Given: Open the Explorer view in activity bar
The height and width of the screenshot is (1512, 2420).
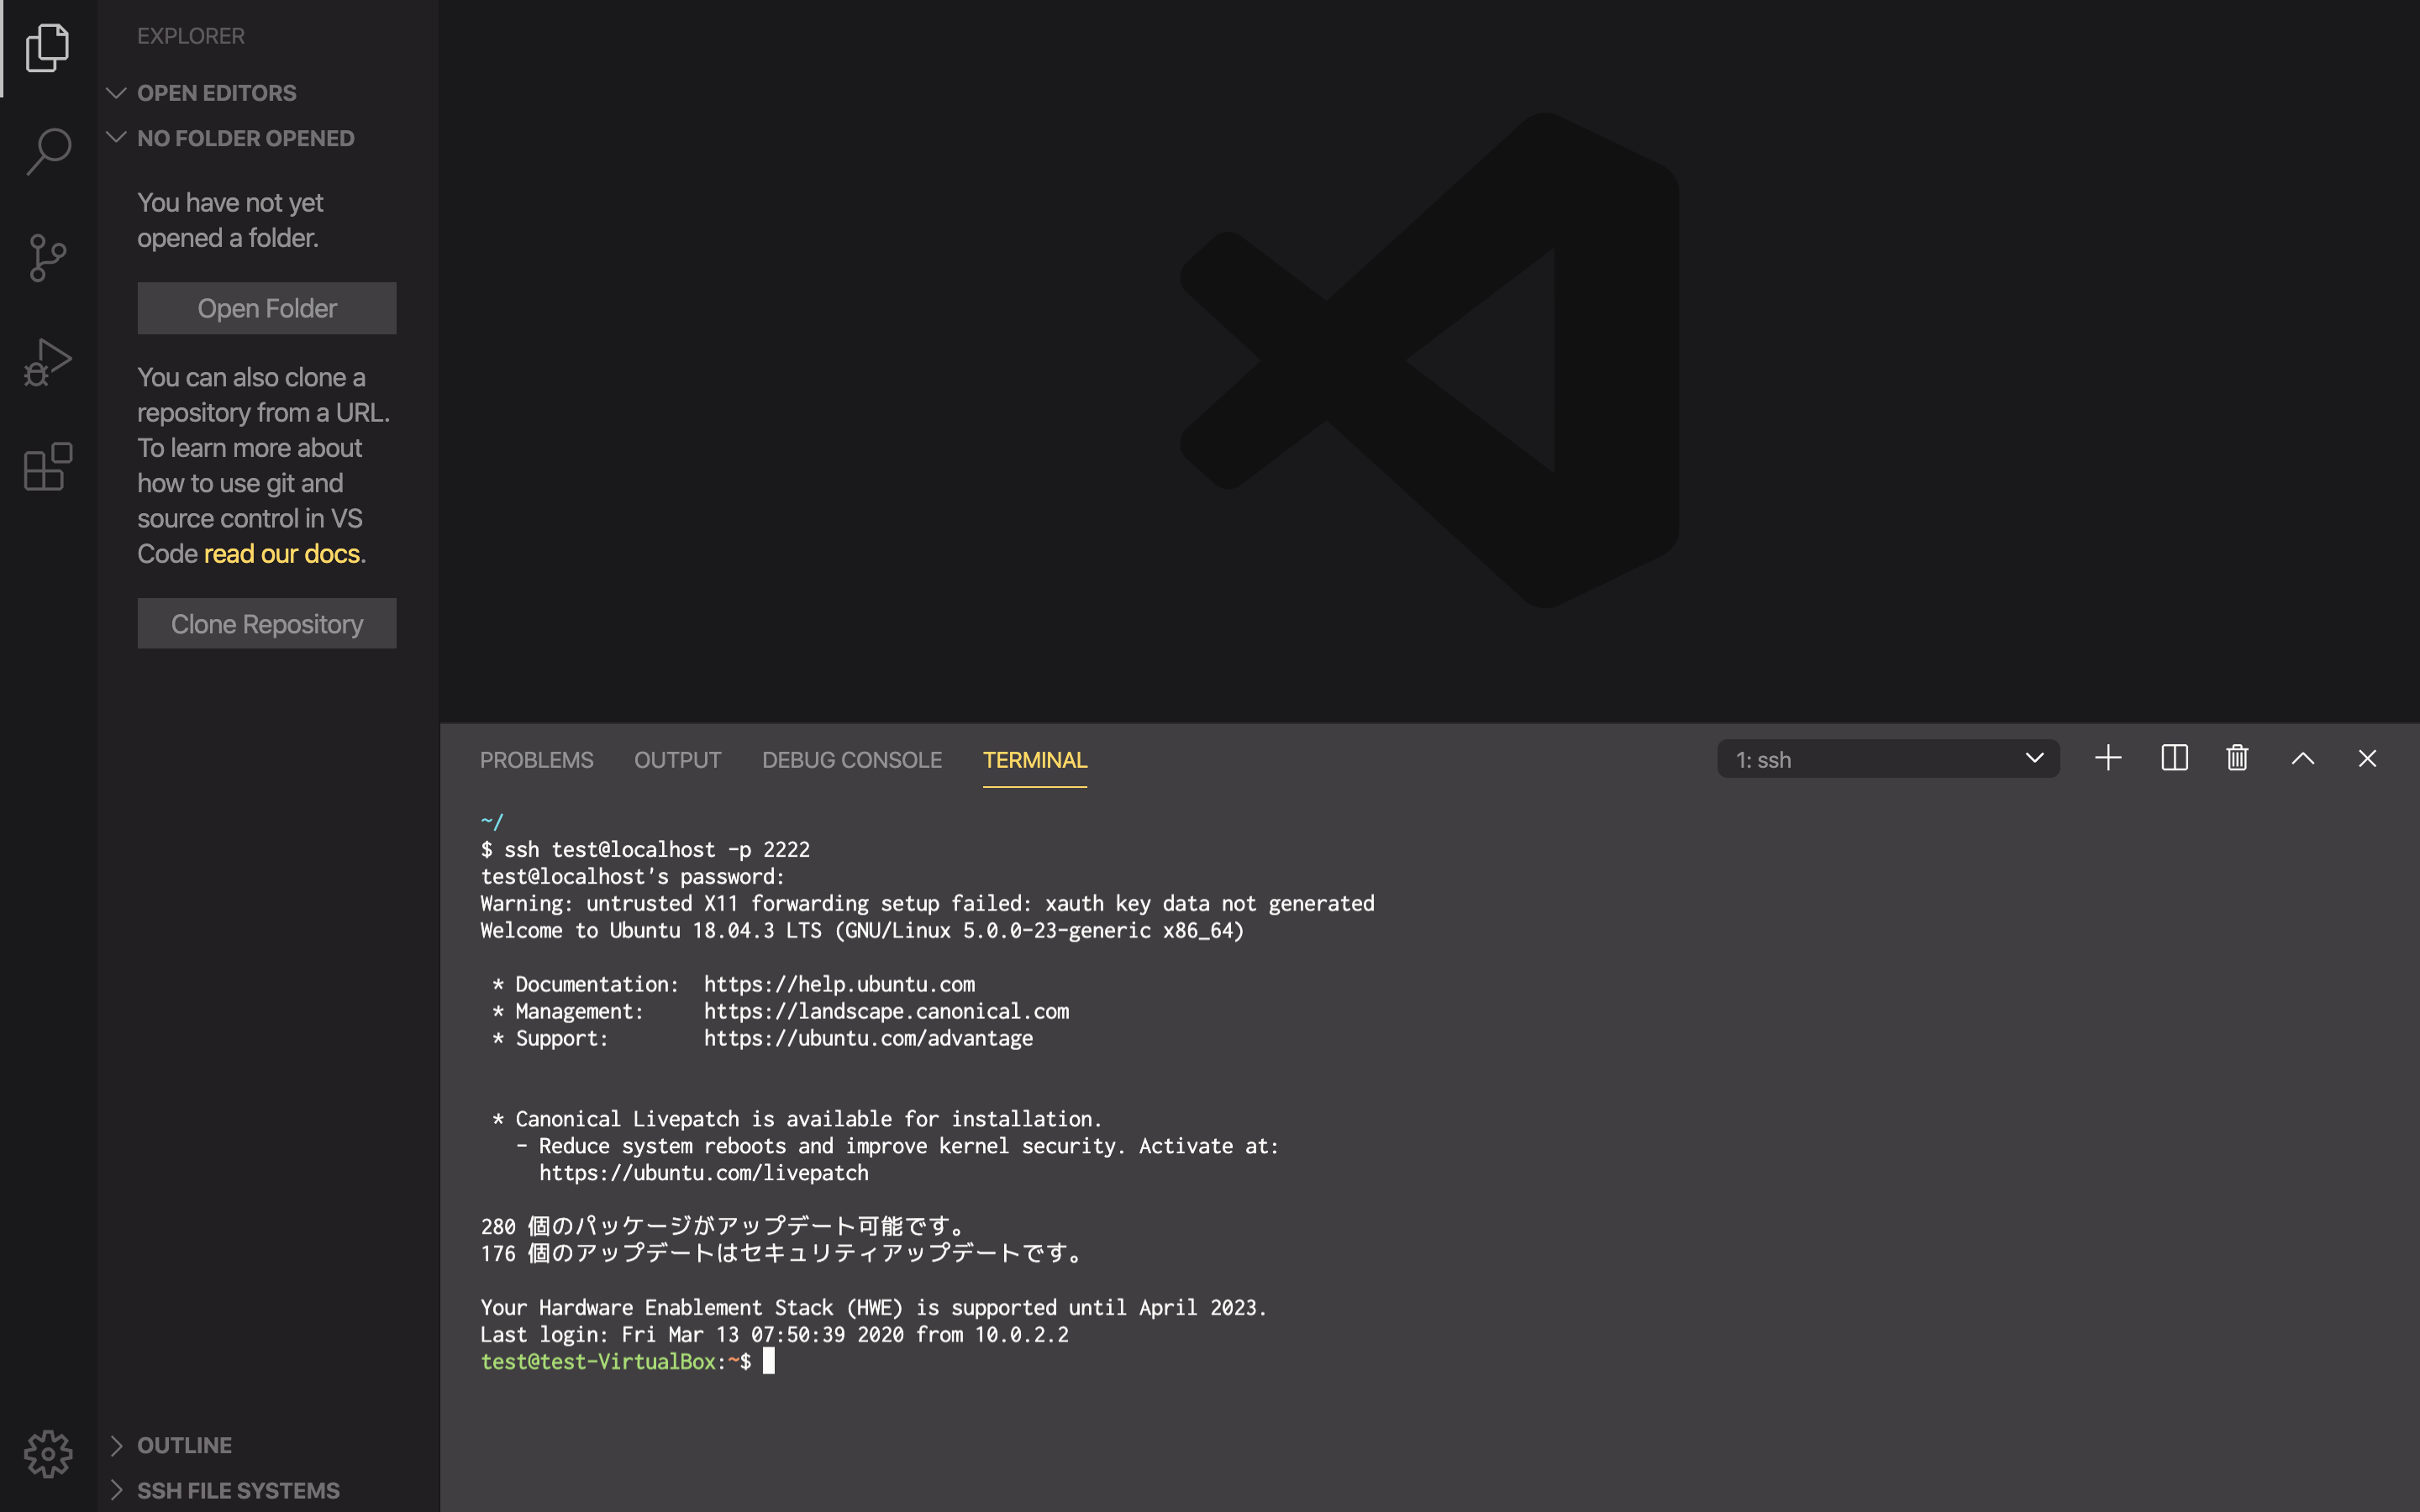Looking at the screenshot, I should click(x=48, y=48).
